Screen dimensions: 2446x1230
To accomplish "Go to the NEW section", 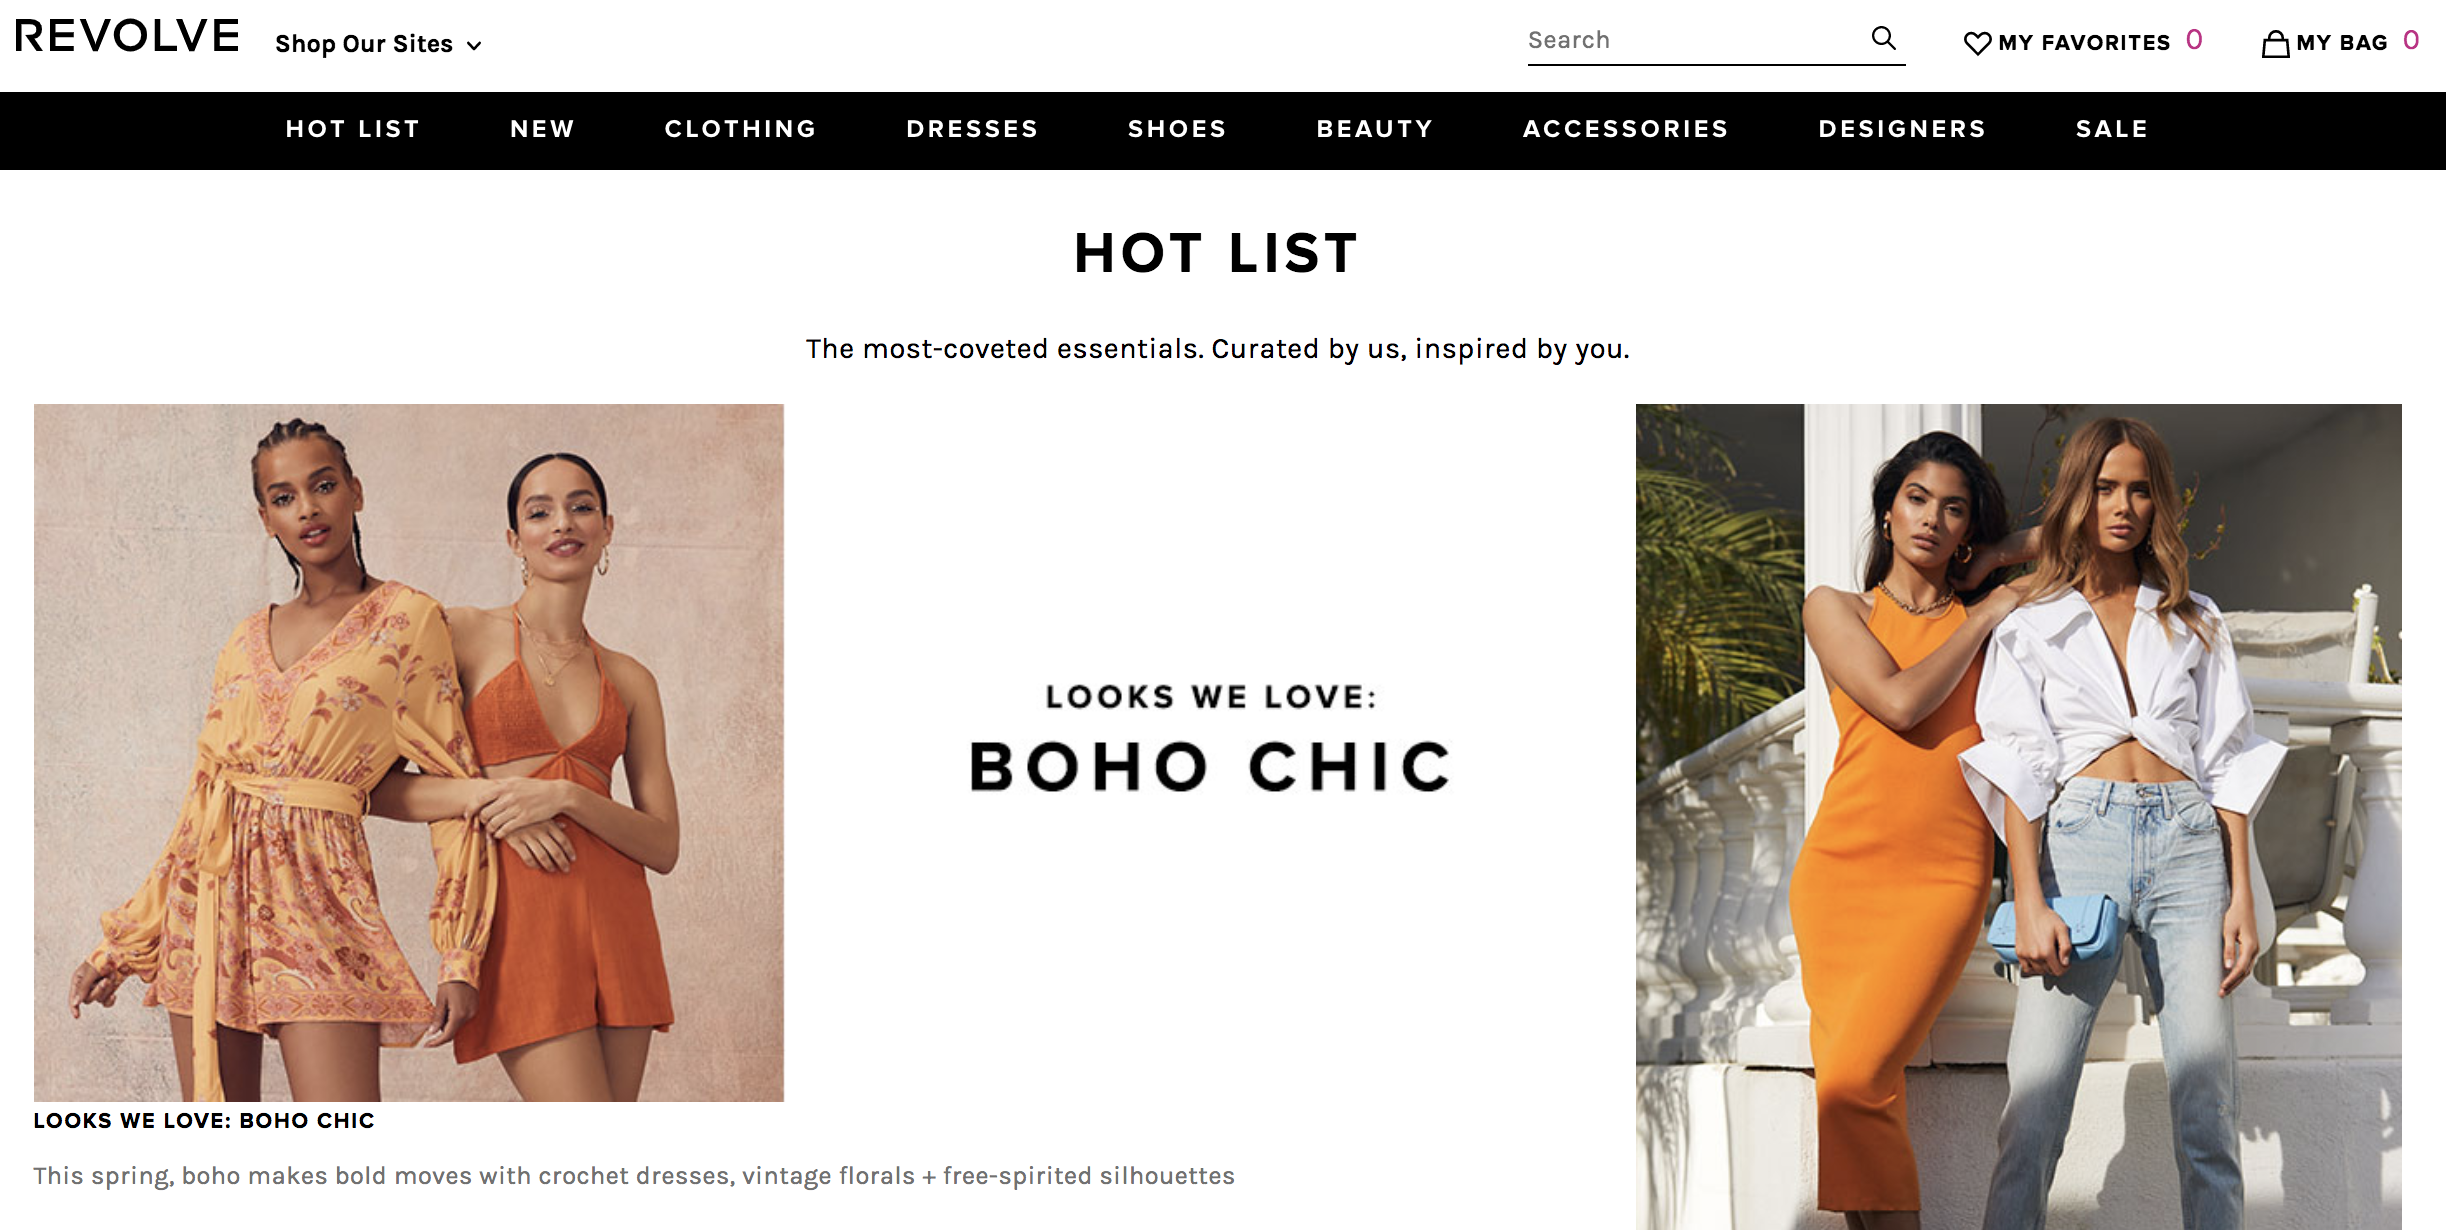I will click(543, 129).
